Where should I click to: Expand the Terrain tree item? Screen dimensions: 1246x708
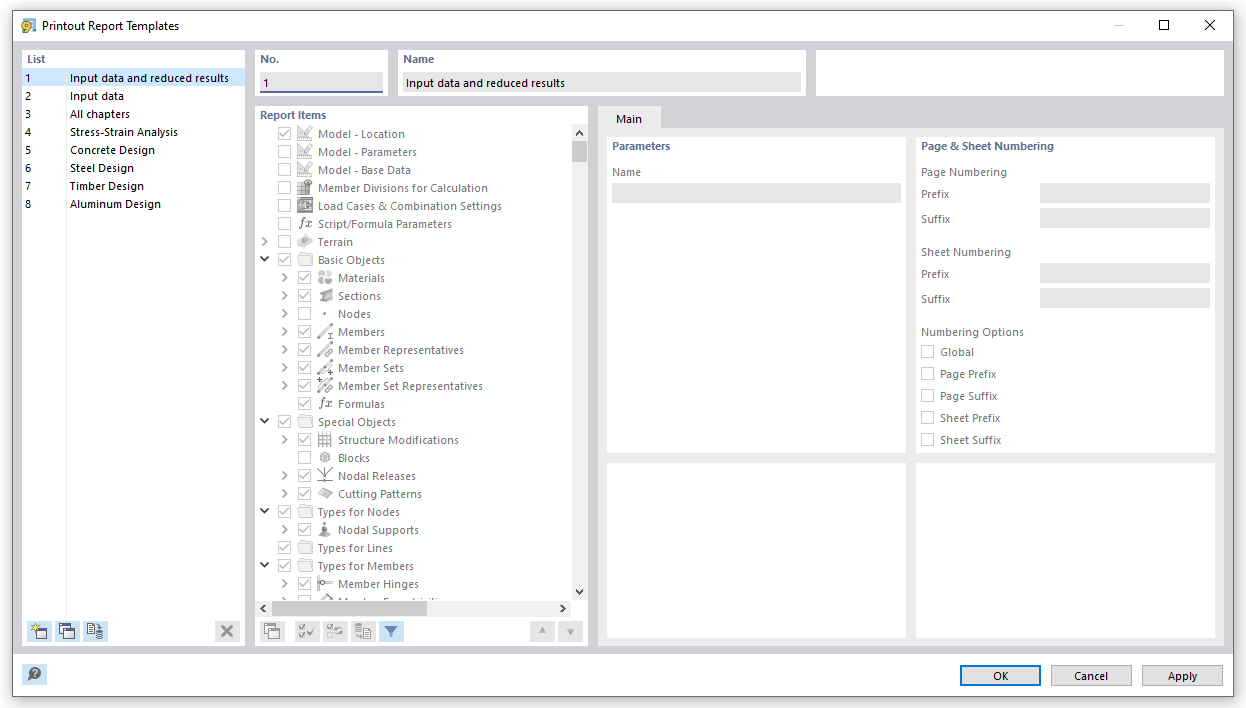[265, 241]
